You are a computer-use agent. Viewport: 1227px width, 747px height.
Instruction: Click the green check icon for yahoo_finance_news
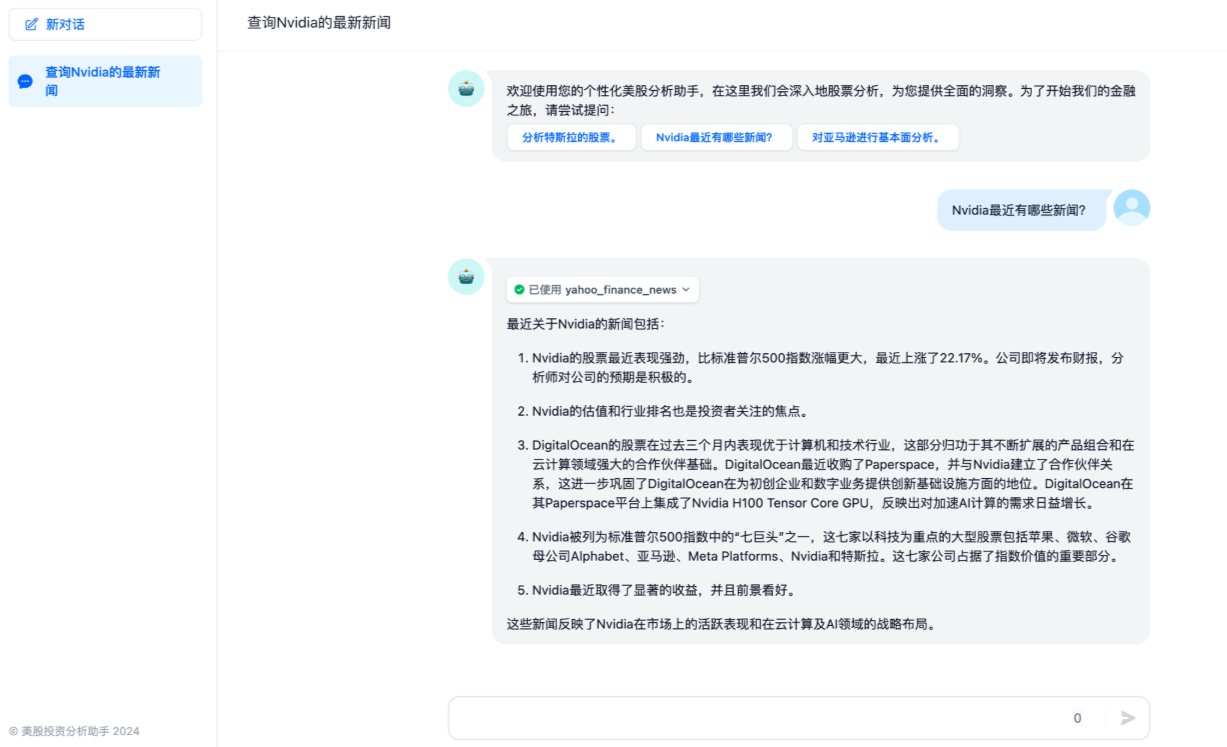click(519, 290)
